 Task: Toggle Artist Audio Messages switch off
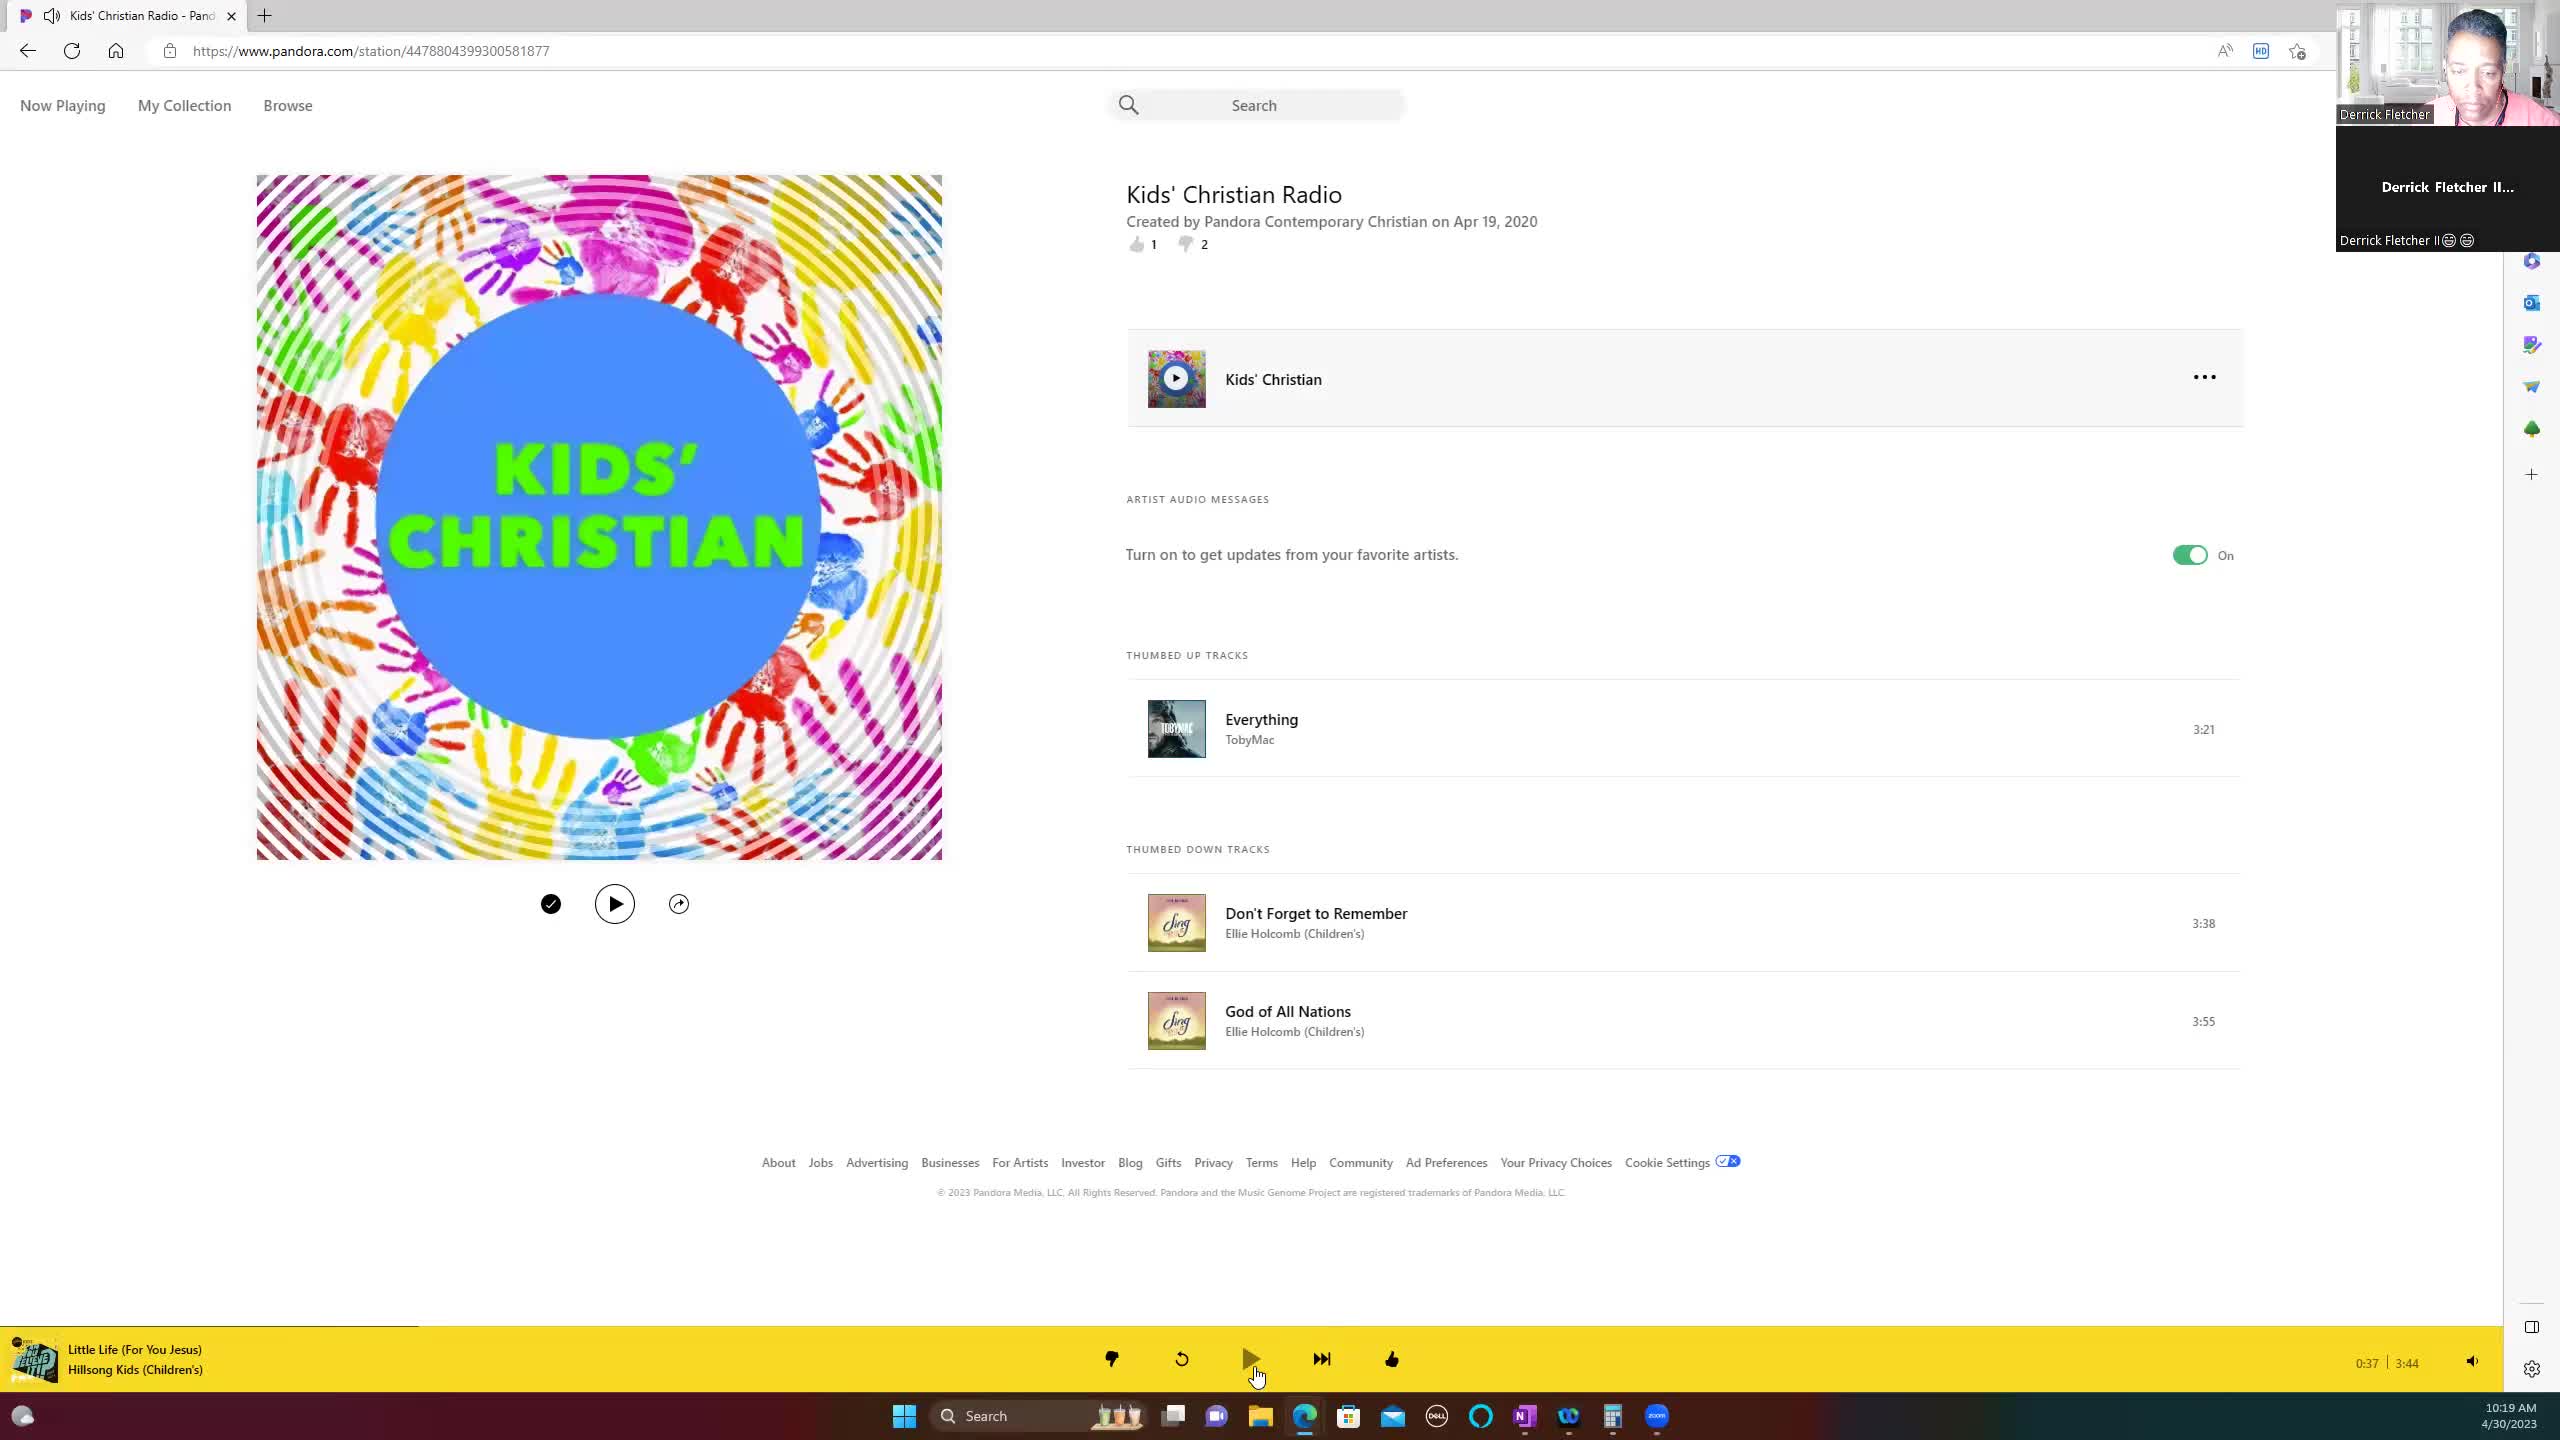click(x=2189, y=555)
